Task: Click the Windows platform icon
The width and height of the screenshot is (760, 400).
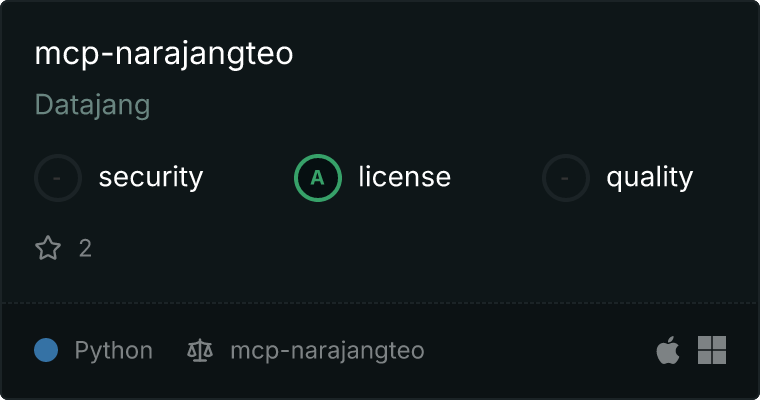Action: pos(712,350)
